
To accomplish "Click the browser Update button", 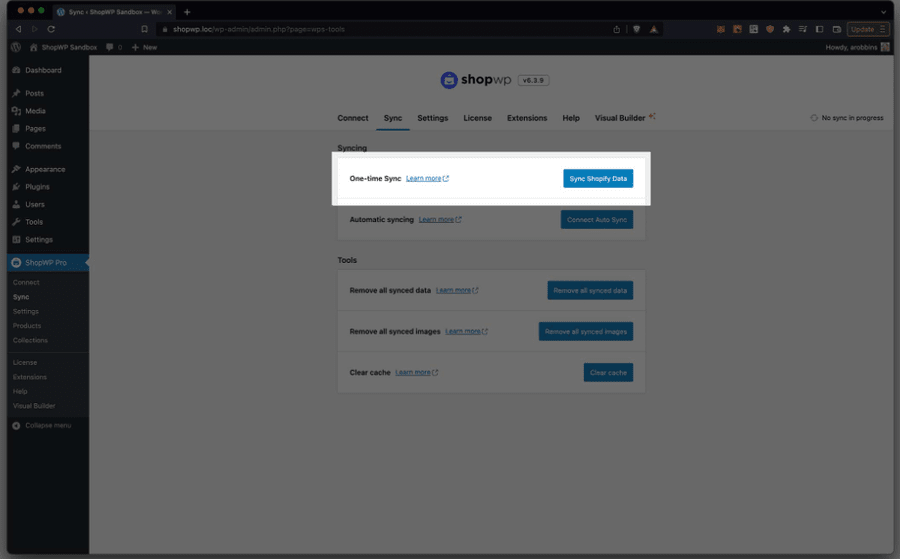I will 868,29.
